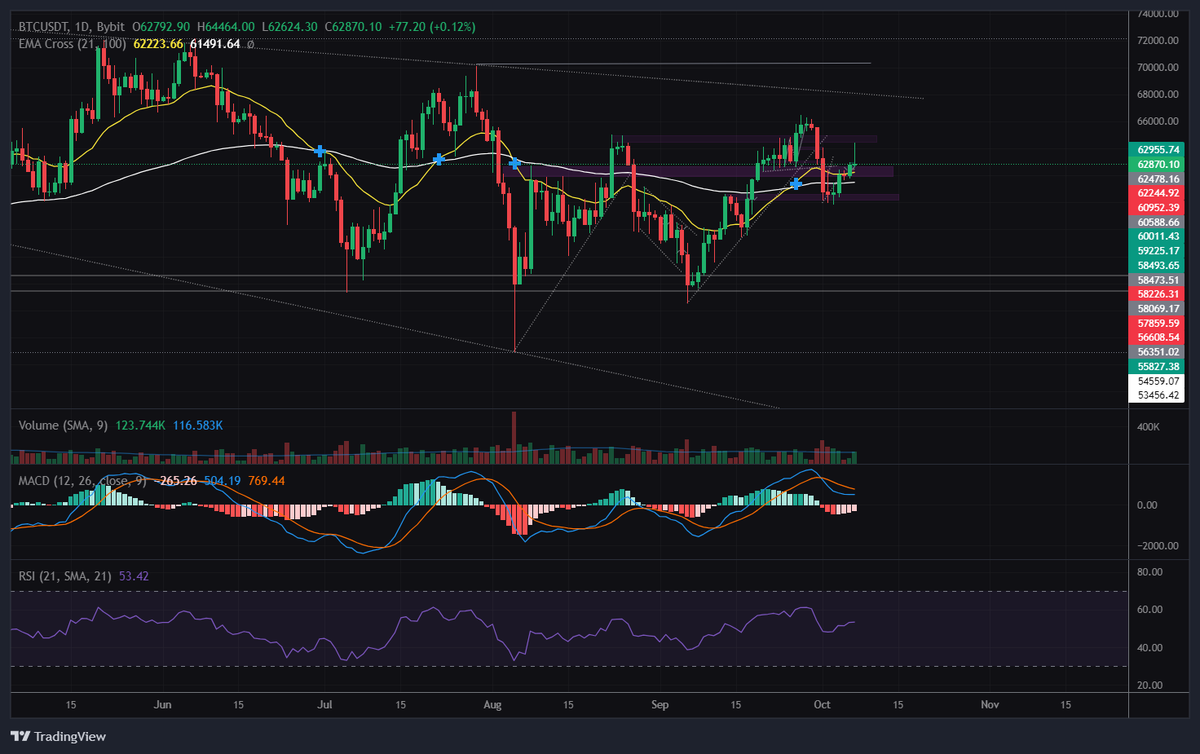This screenshot has width=1200, height=754.
Task: Select the MACD (12, 26, close, 9) legend
Action: tap(83, 482)
